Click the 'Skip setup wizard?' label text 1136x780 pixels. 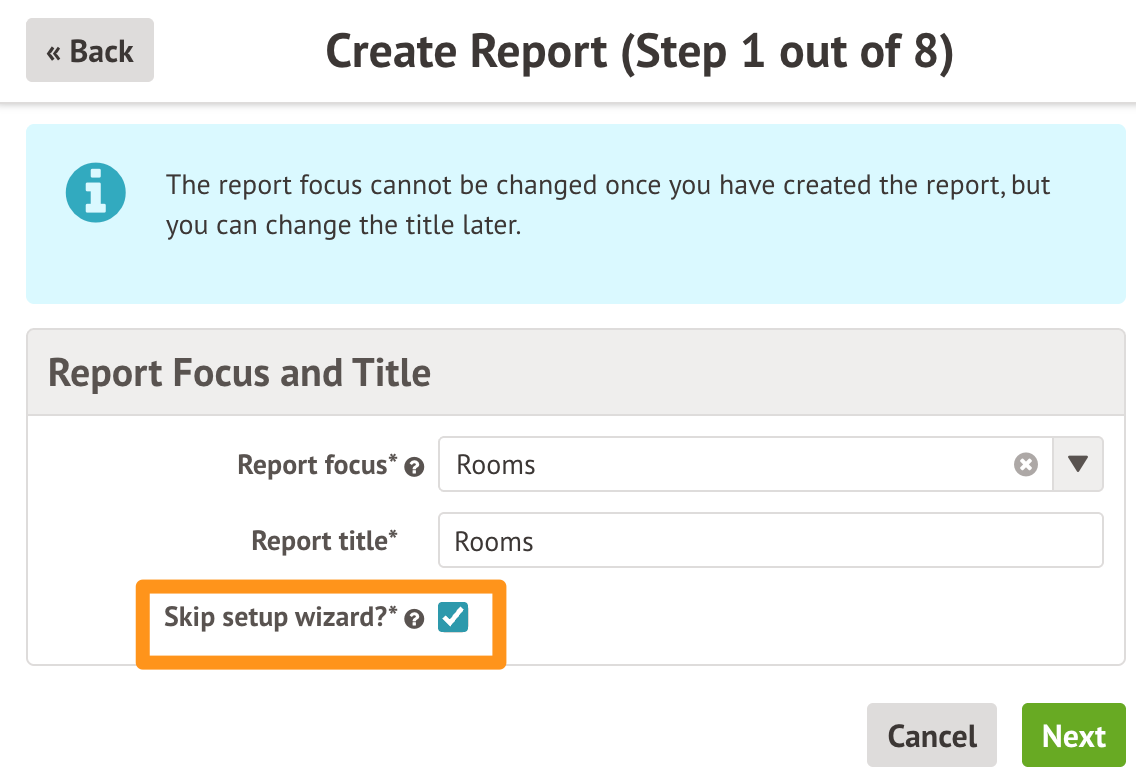pyautogui.click(x=276, y=618)
